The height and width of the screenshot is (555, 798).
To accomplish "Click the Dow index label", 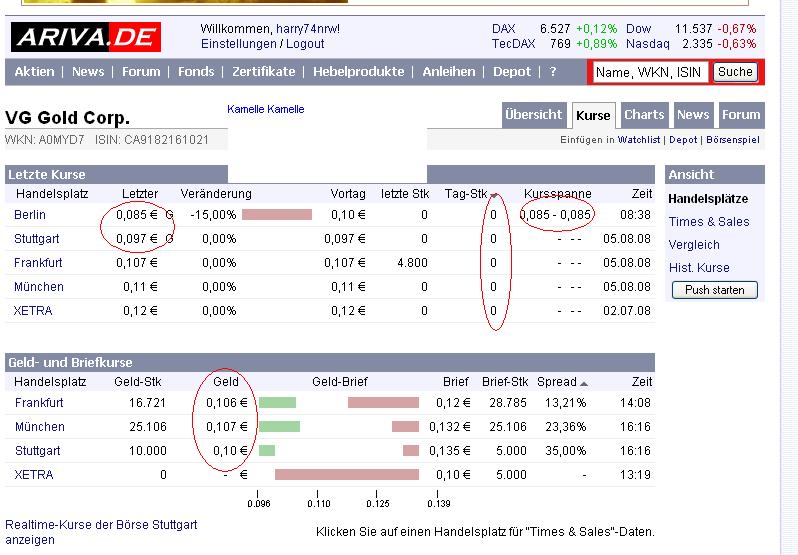I will point(638,28).
